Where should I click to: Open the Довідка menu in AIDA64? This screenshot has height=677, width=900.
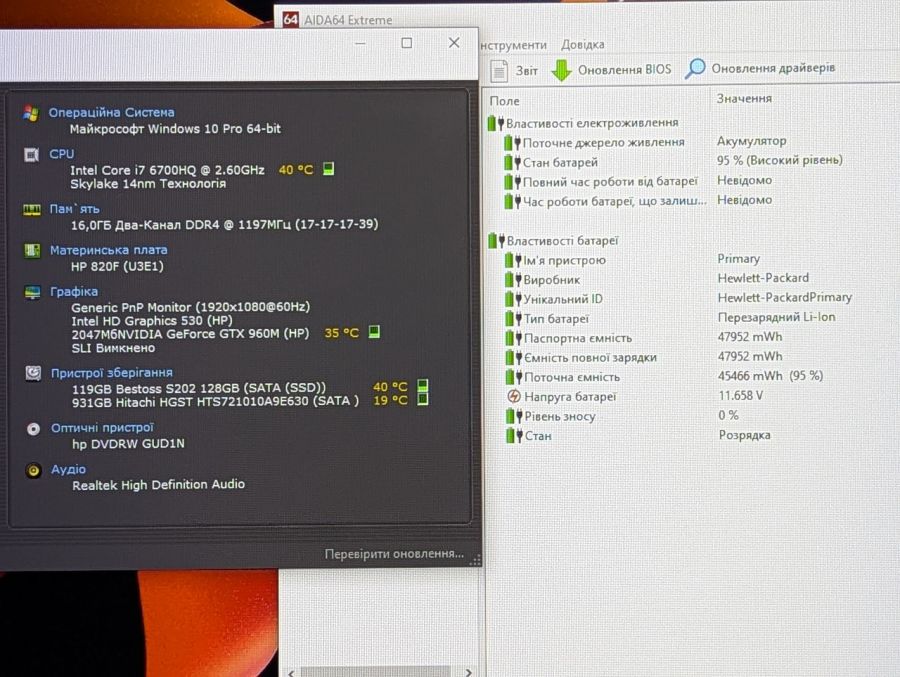tap(583, 44)
